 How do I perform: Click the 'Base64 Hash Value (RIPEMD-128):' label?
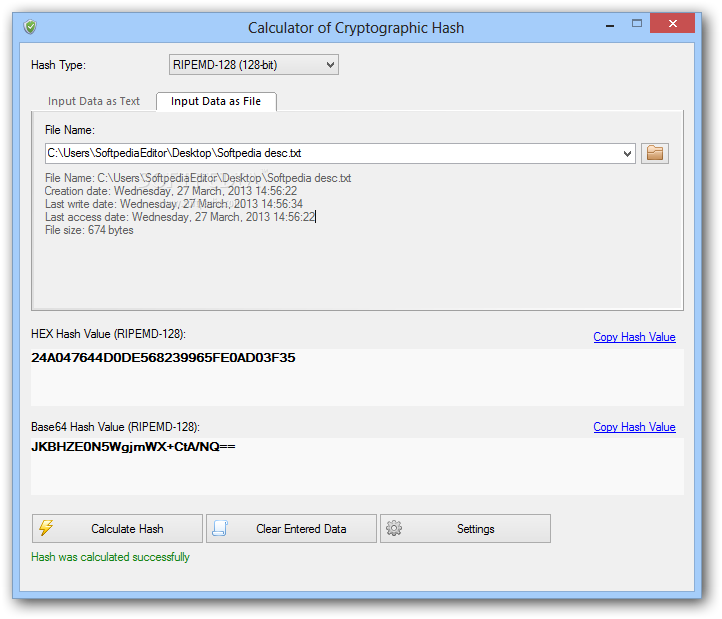point(116,427)
